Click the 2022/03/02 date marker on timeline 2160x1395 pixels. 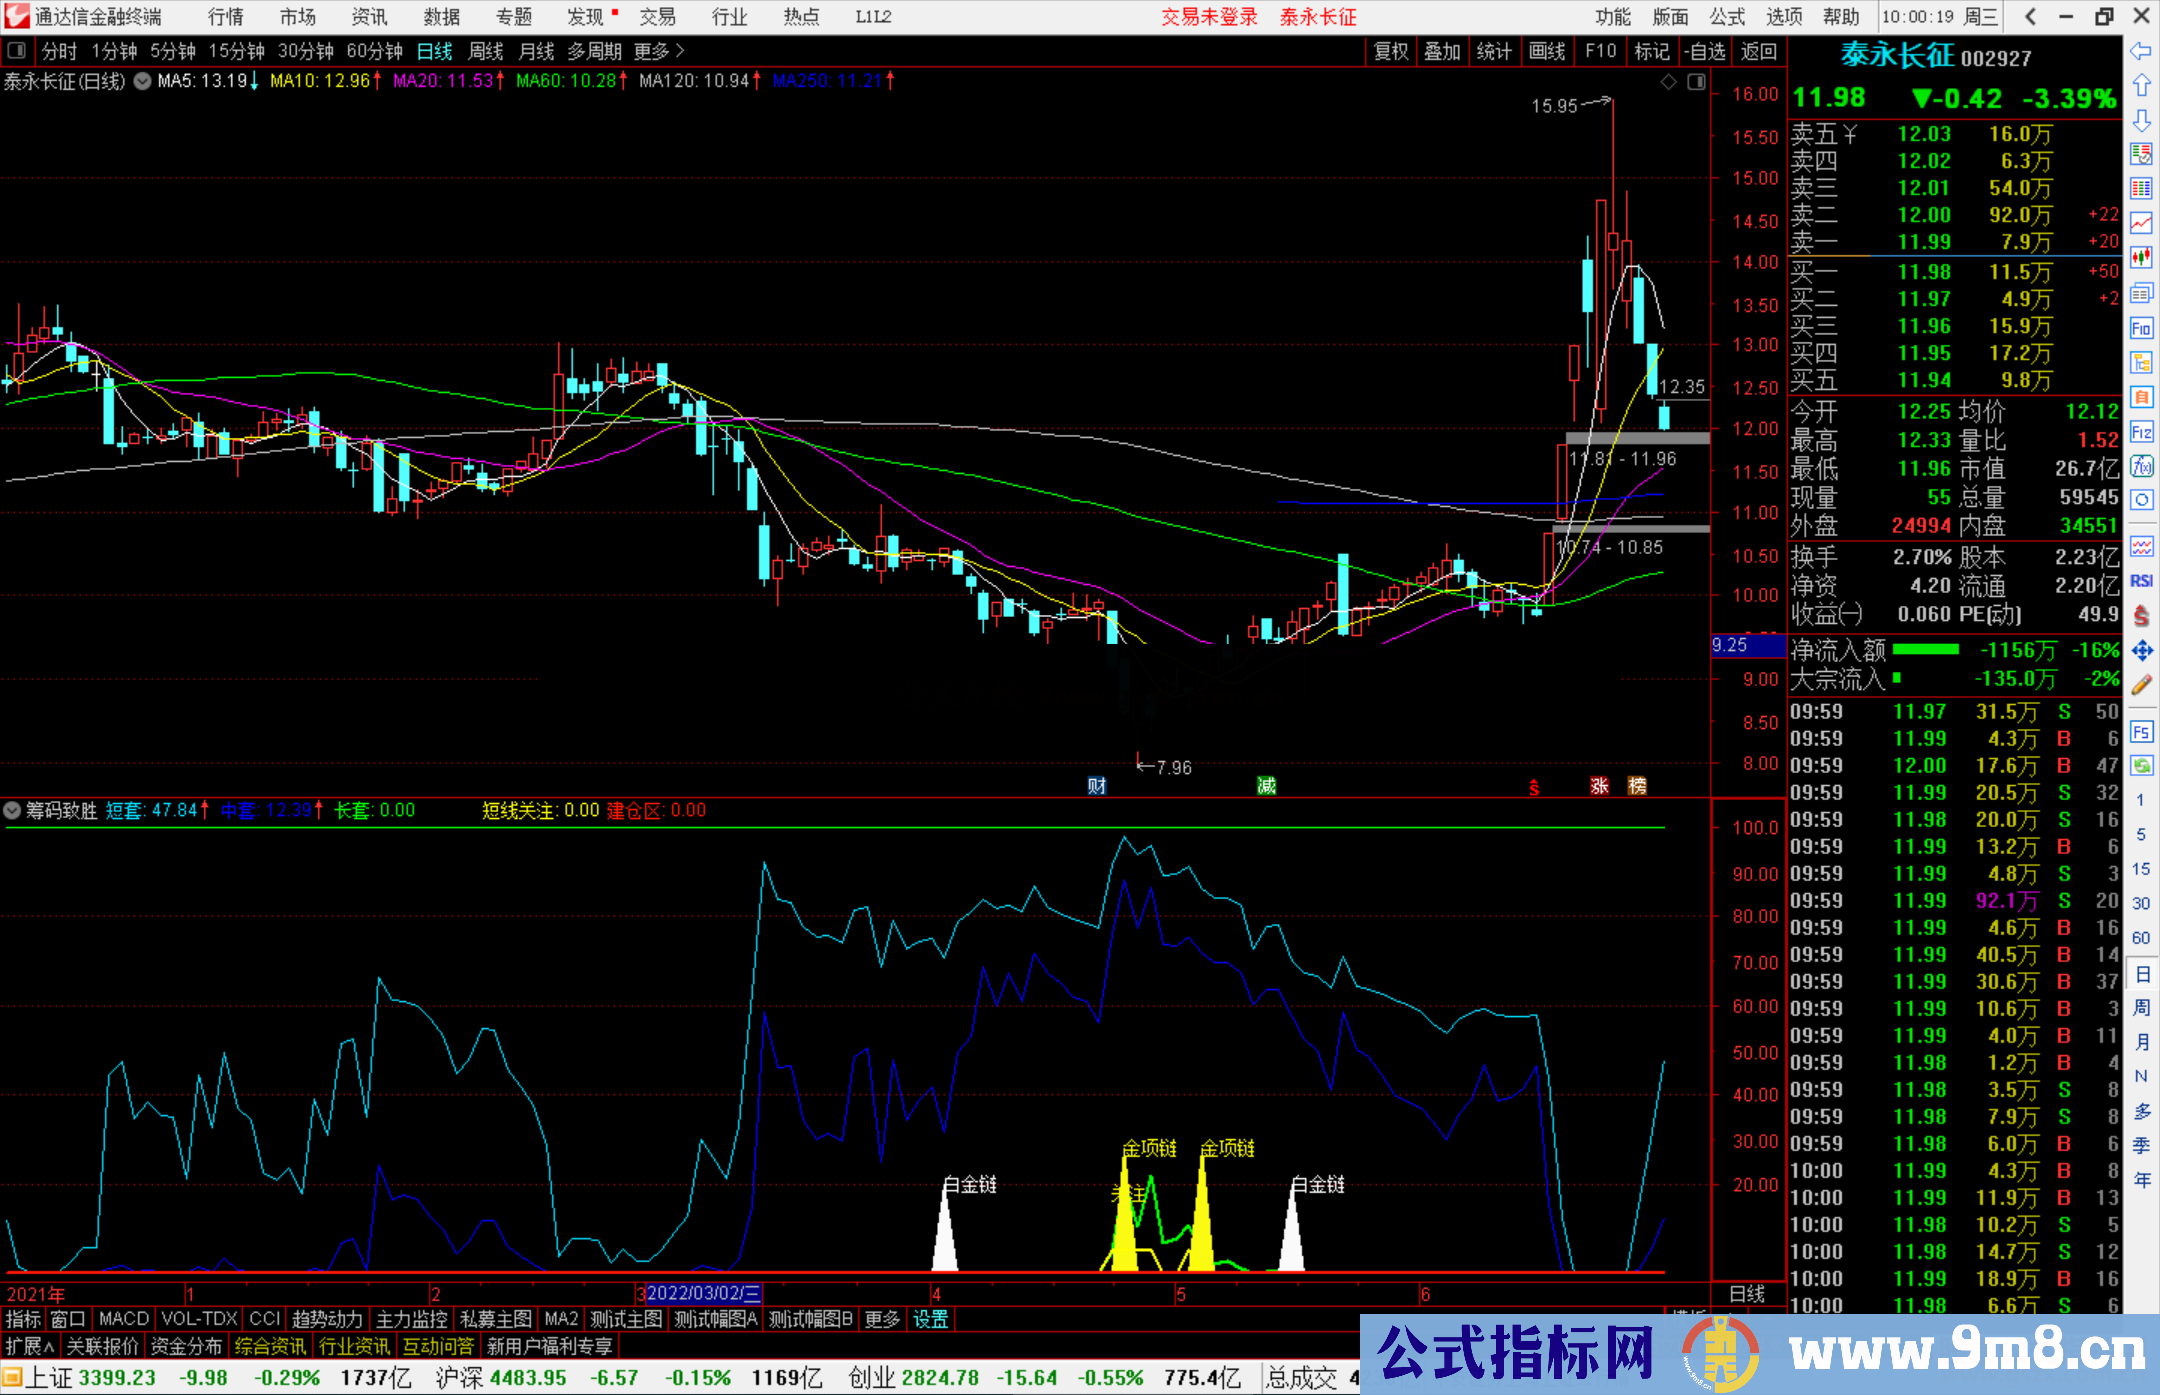point(703,1293)
